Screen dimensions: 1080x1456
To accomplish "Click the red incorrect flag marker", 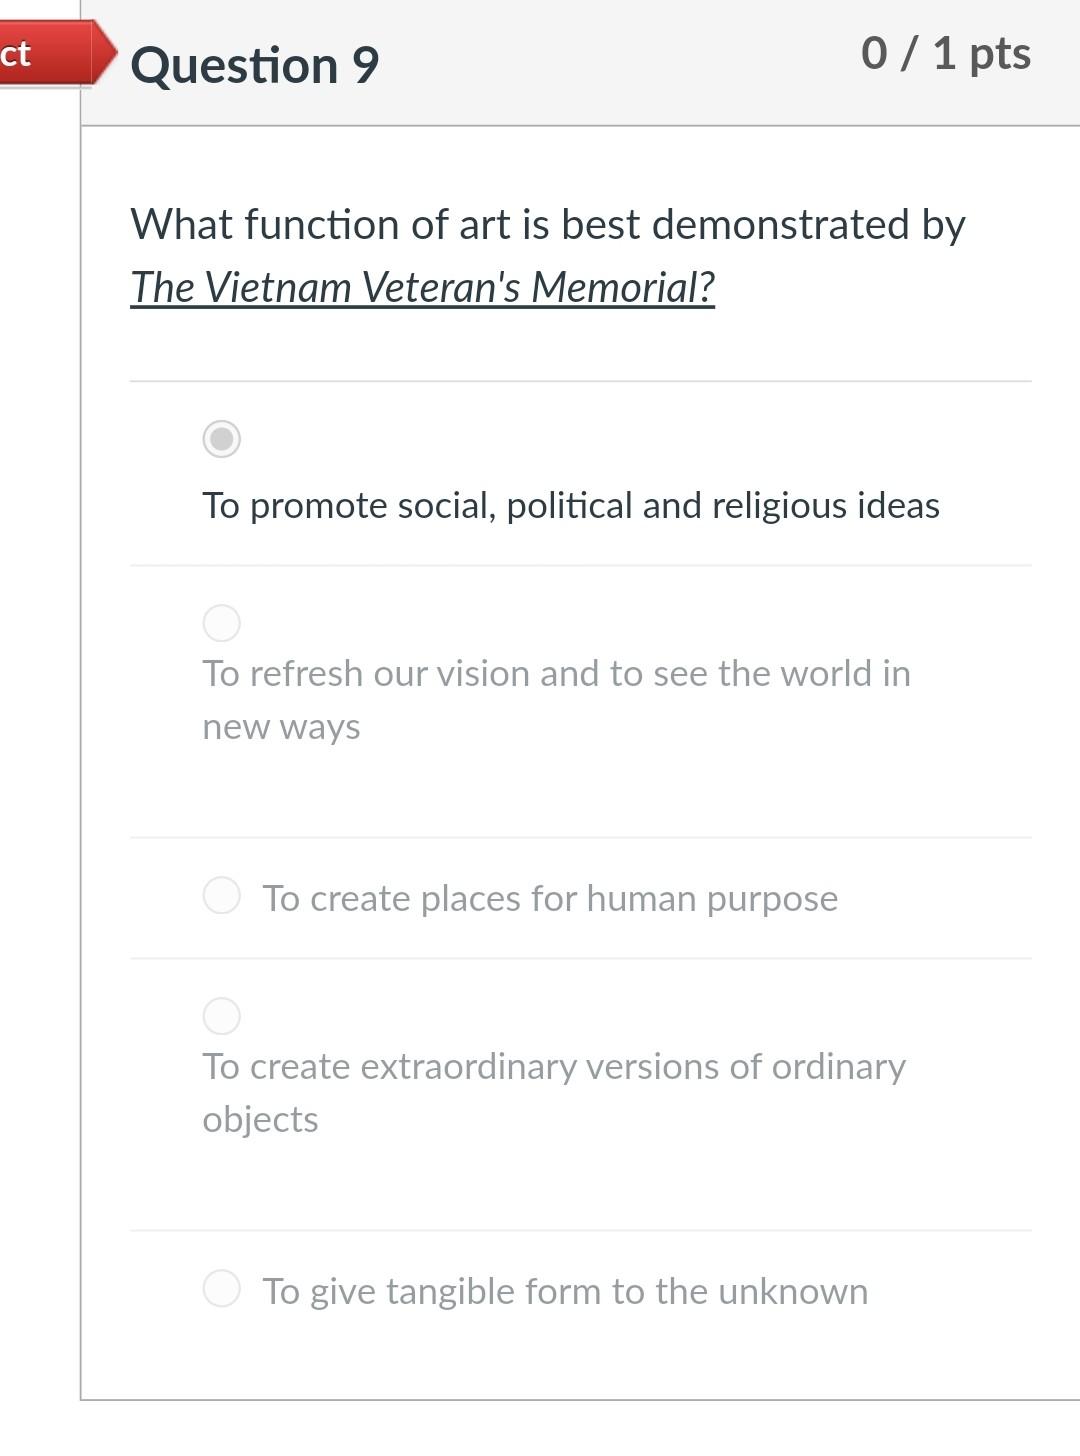I will (x=50, y=54).
